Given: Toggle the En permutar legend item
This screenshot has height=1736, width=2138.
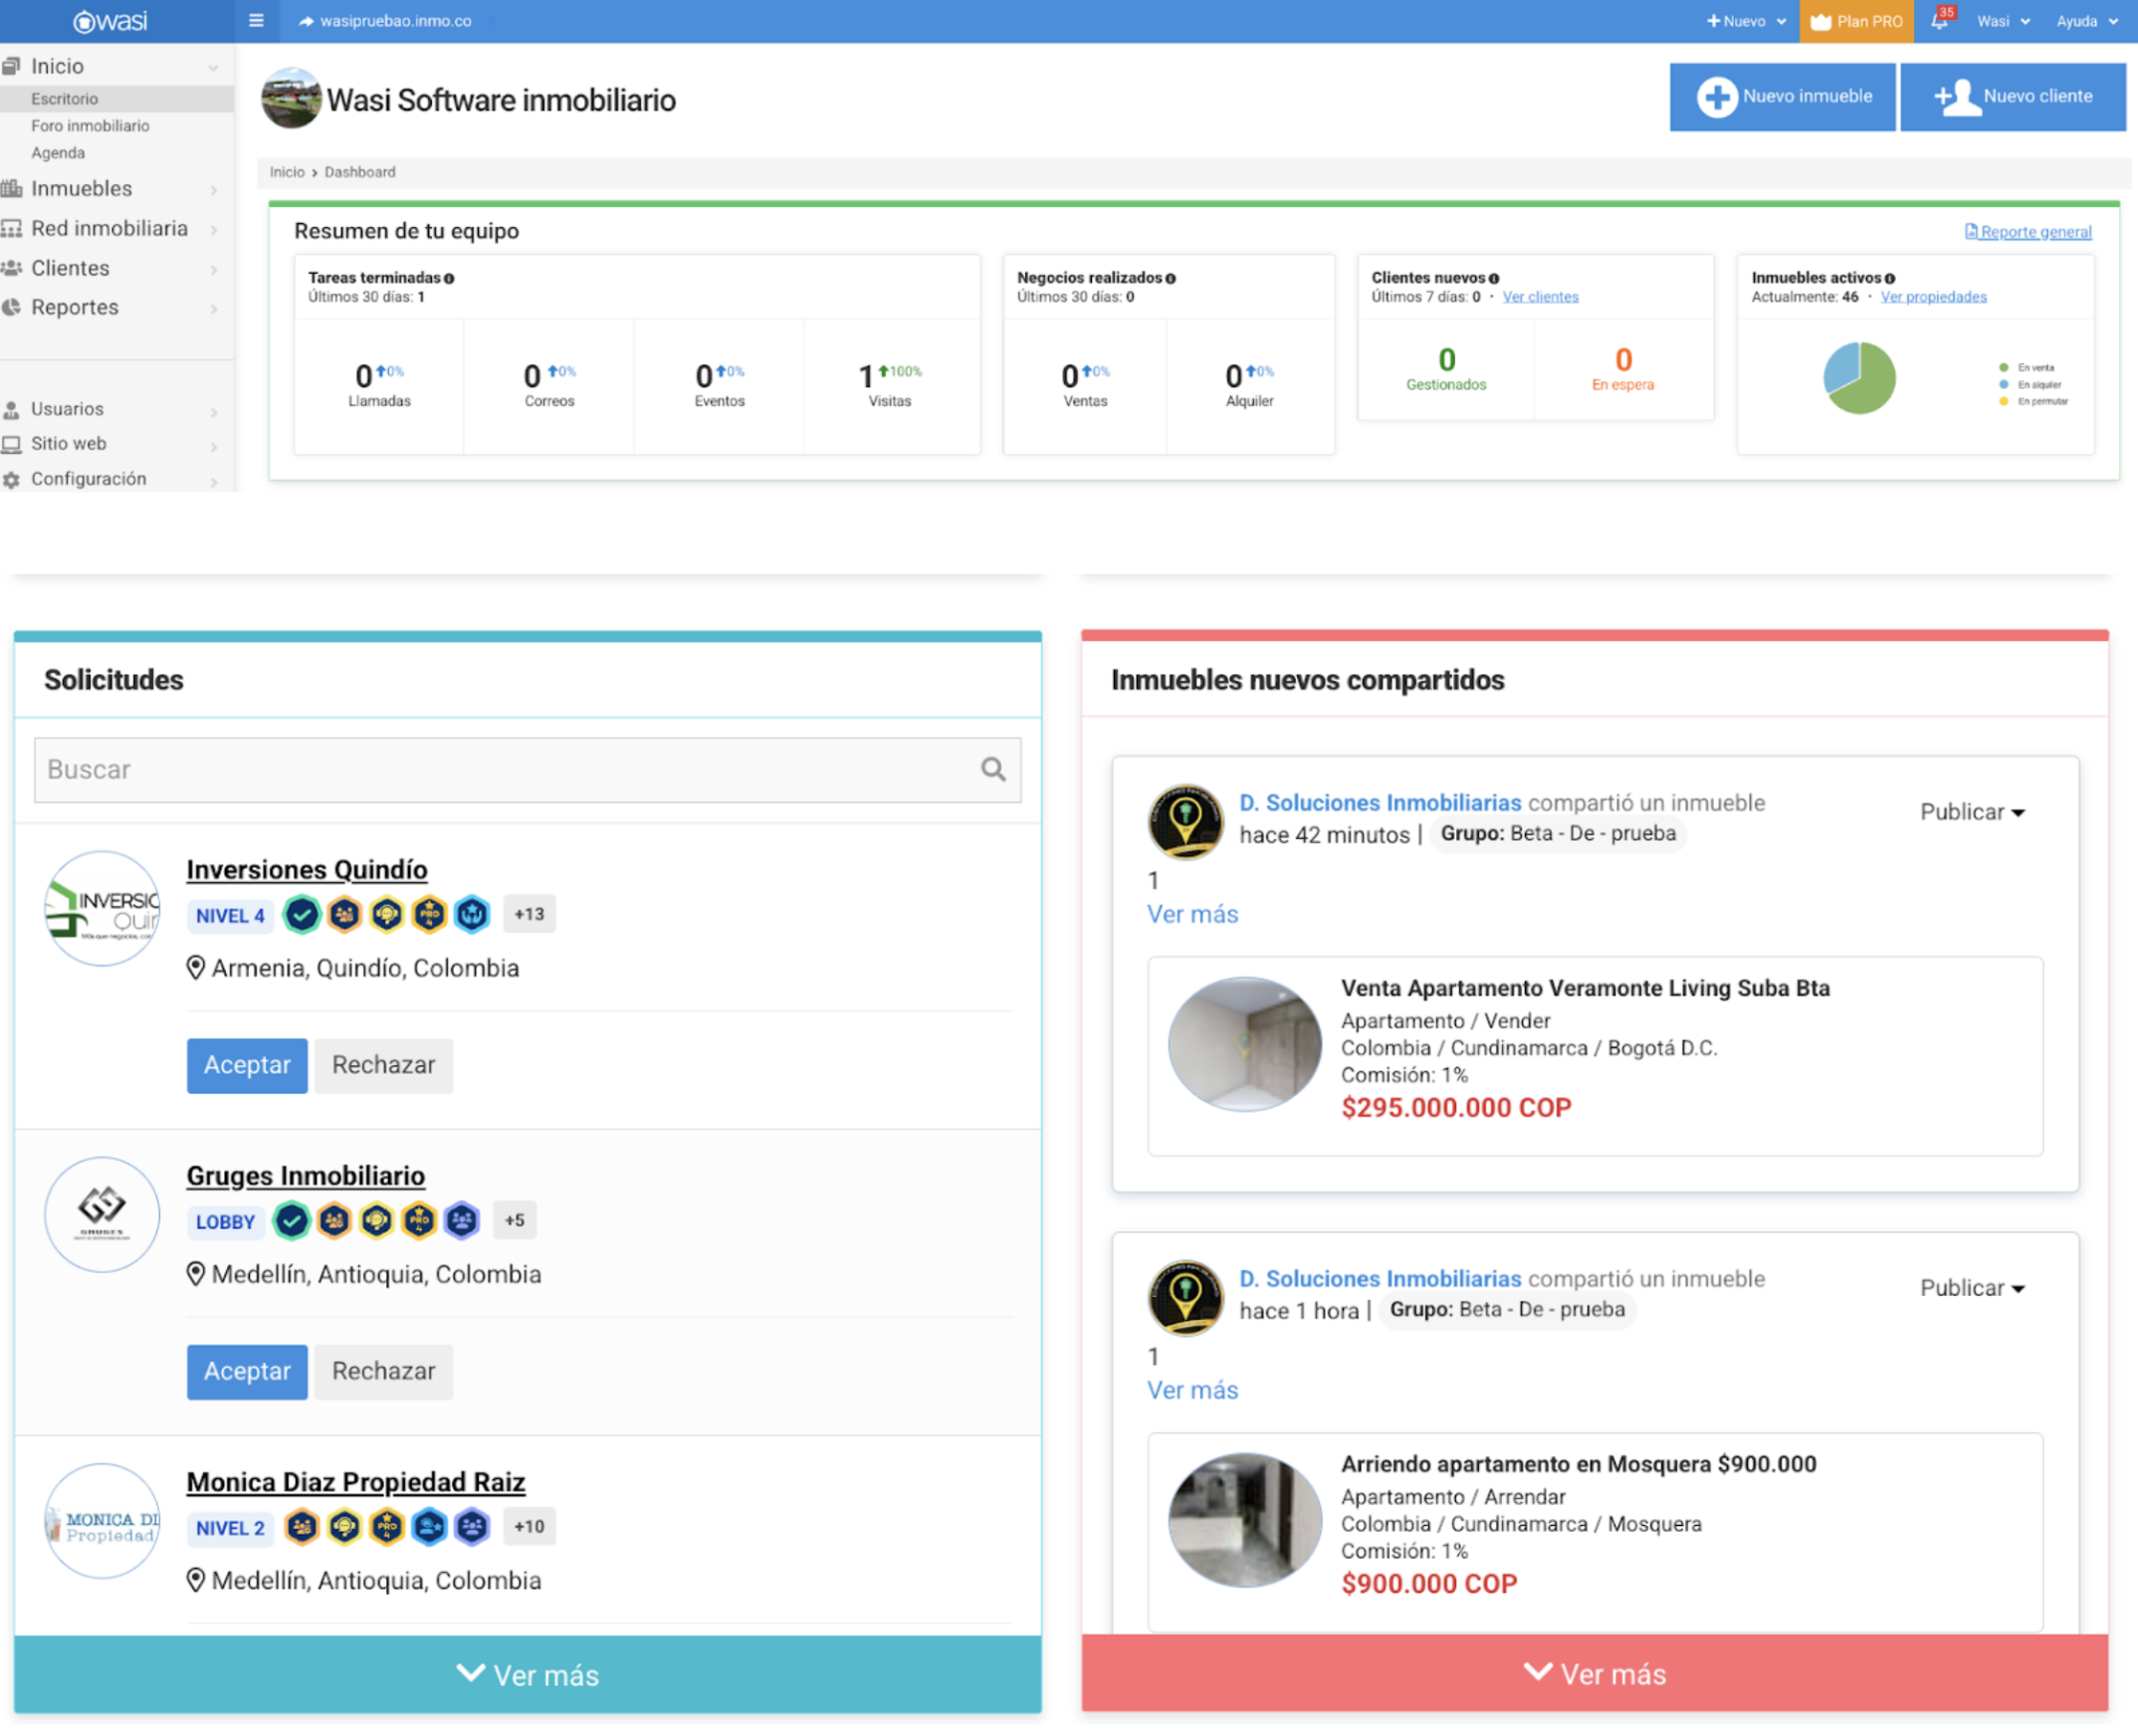Looking at the screenshot, I should tap(2033, 402).
